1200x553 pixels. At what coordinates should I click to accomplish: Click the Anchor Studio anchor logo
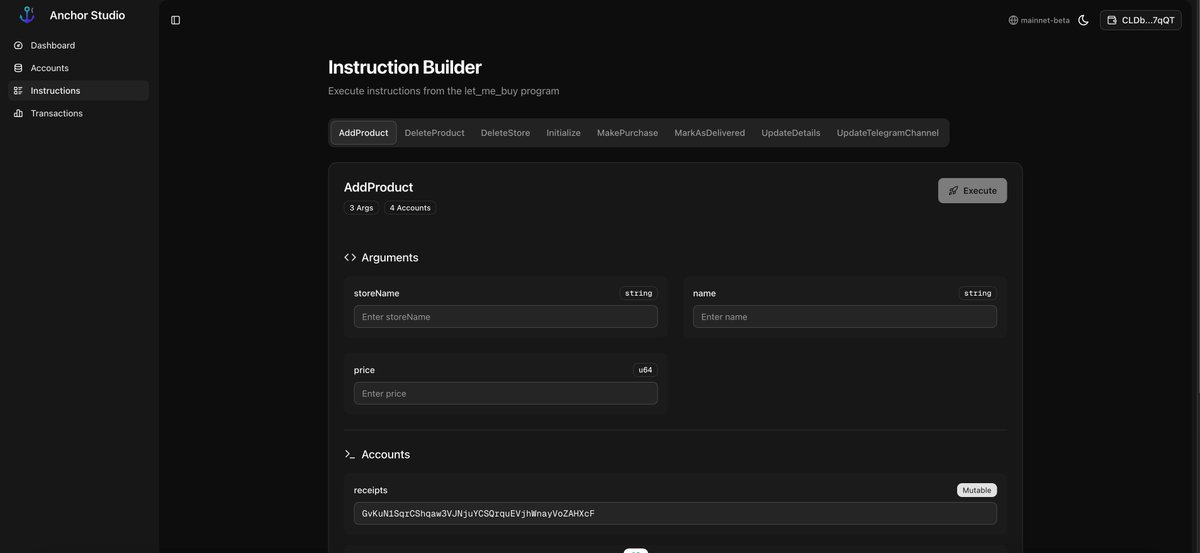27,15
